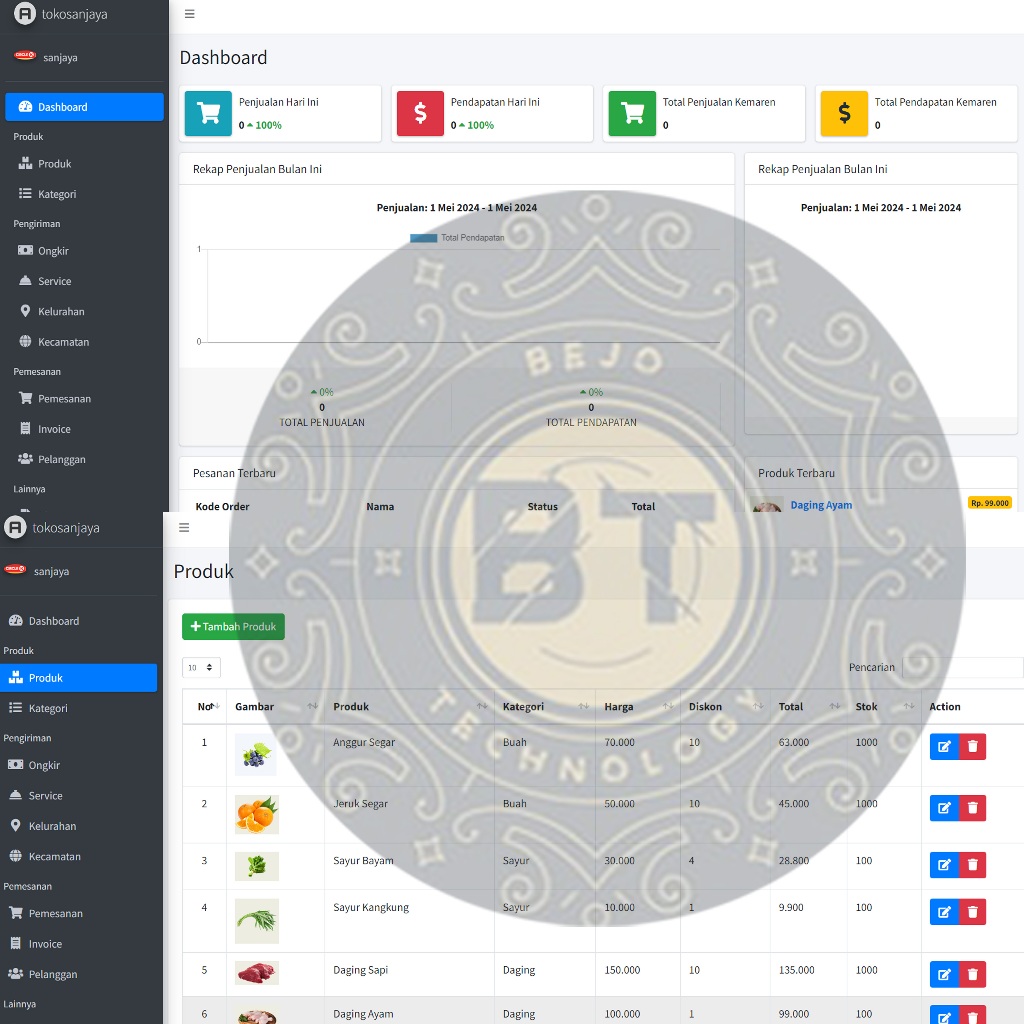Click the Daging Sapi product thumbnail
The image size is (1024, 1024).
pyautogui.click(x=257, y=972)
